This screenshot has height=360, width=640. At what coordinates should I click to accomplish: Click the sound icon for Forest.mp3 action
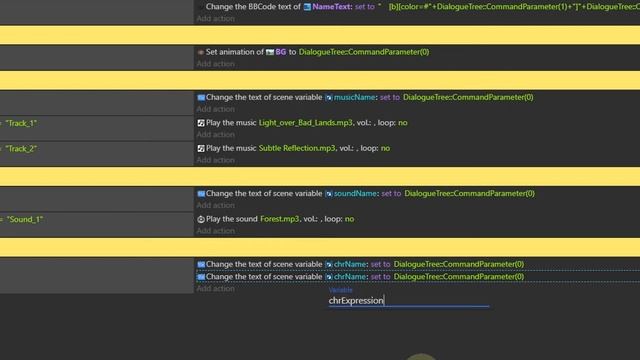click(201, 219)
